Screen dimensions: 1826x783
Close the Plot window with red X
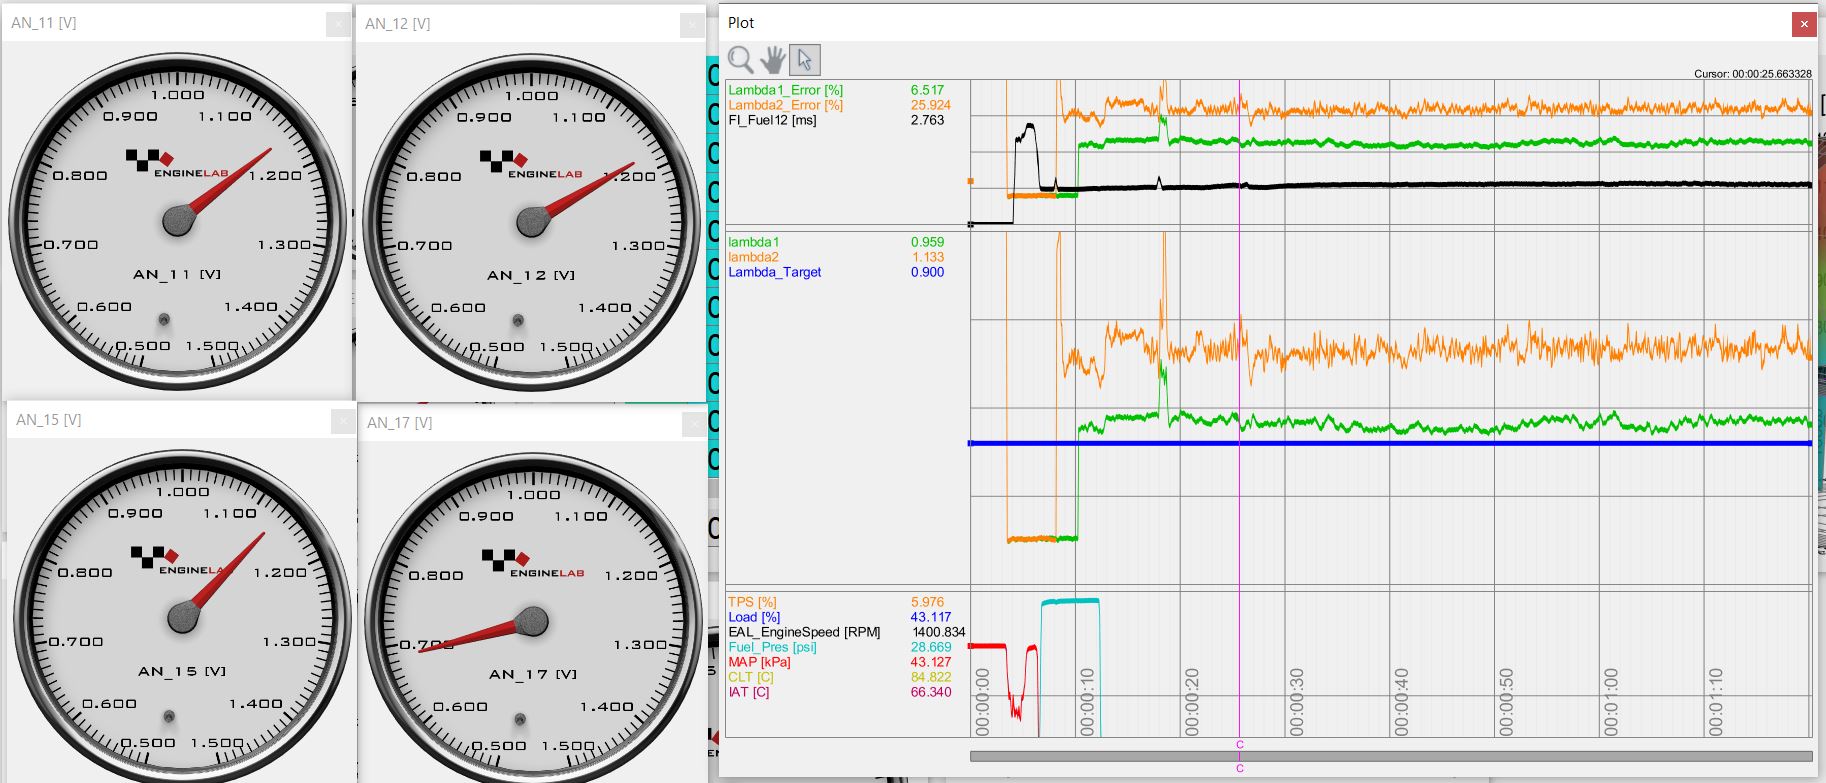click(x=1804, y=24)
